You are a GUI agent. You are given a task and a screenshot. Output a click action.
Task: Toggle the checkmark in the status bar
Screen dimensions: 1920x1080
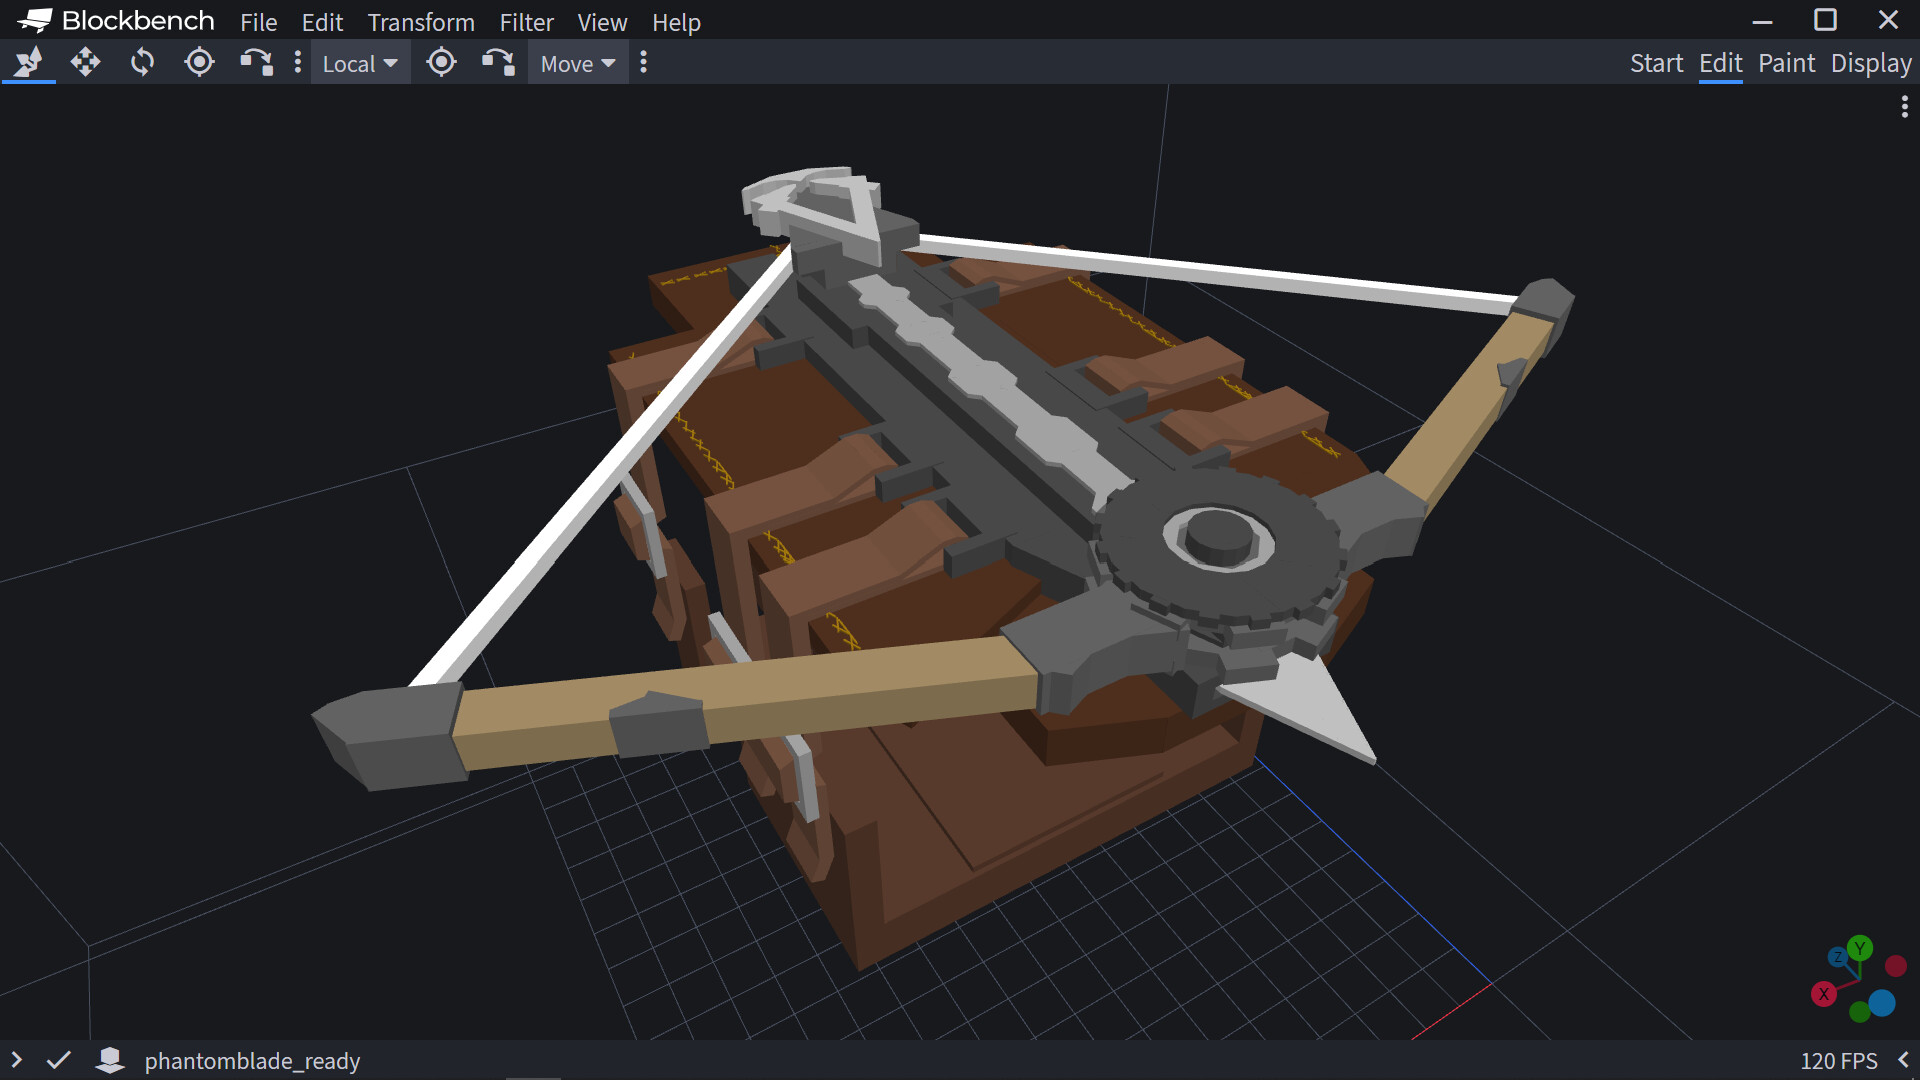pyautogui.click(x=59, y=1060)
